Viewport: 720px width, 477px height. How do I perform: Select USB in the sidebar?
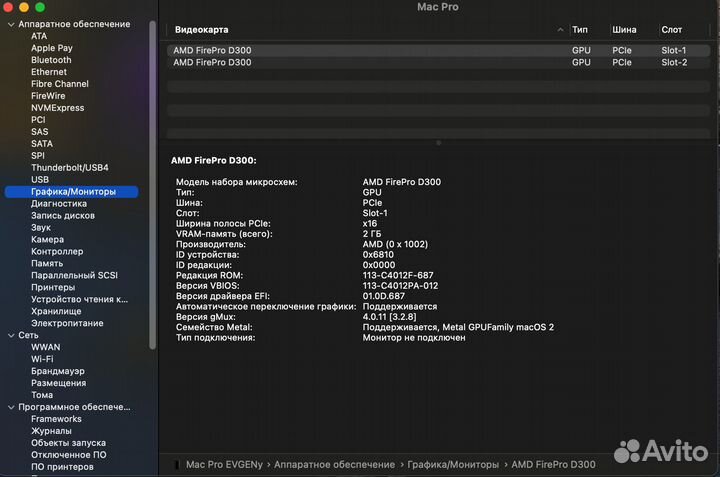tap(40, 179)
